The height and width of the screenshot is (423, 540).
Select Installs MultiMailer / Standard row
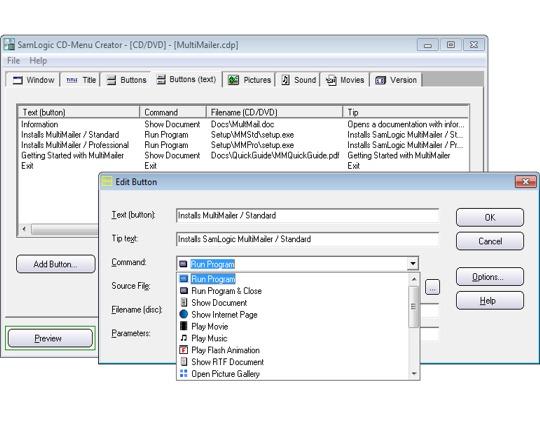pyautogui.click(x=243, y=135)
